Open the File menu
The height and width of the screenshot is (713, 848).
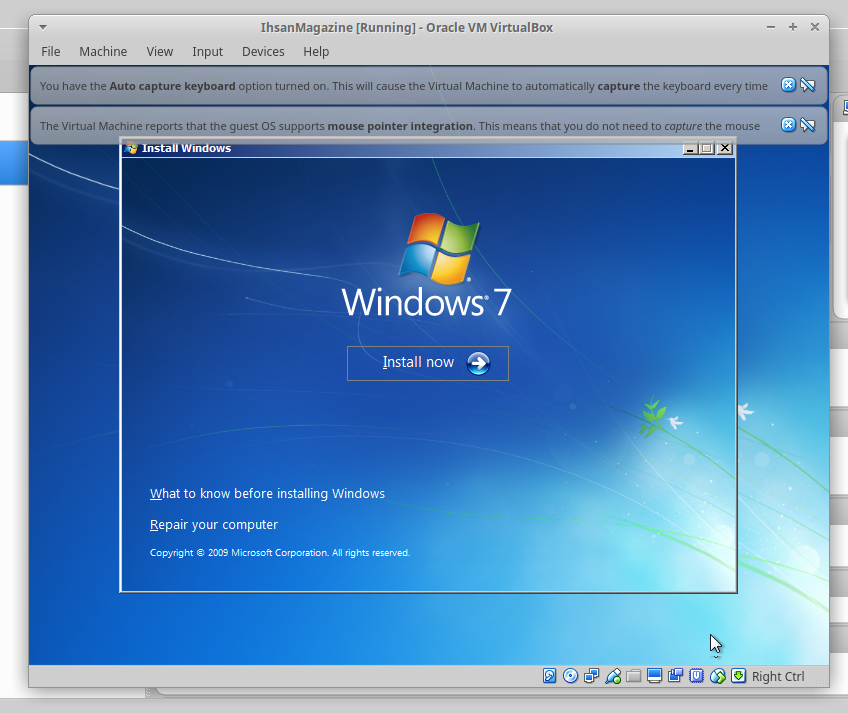(x=51, y=51)
